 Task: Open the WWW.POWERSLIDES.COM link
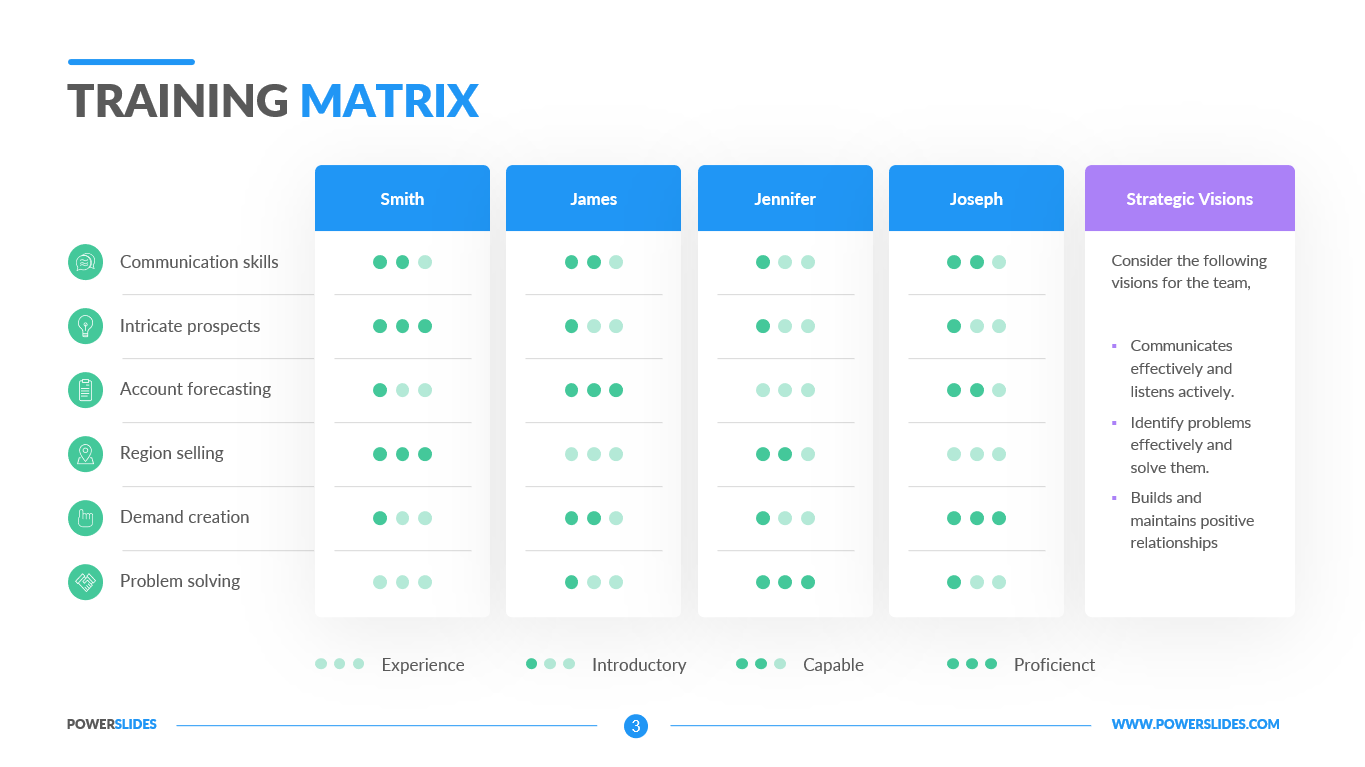[1196, 724]
